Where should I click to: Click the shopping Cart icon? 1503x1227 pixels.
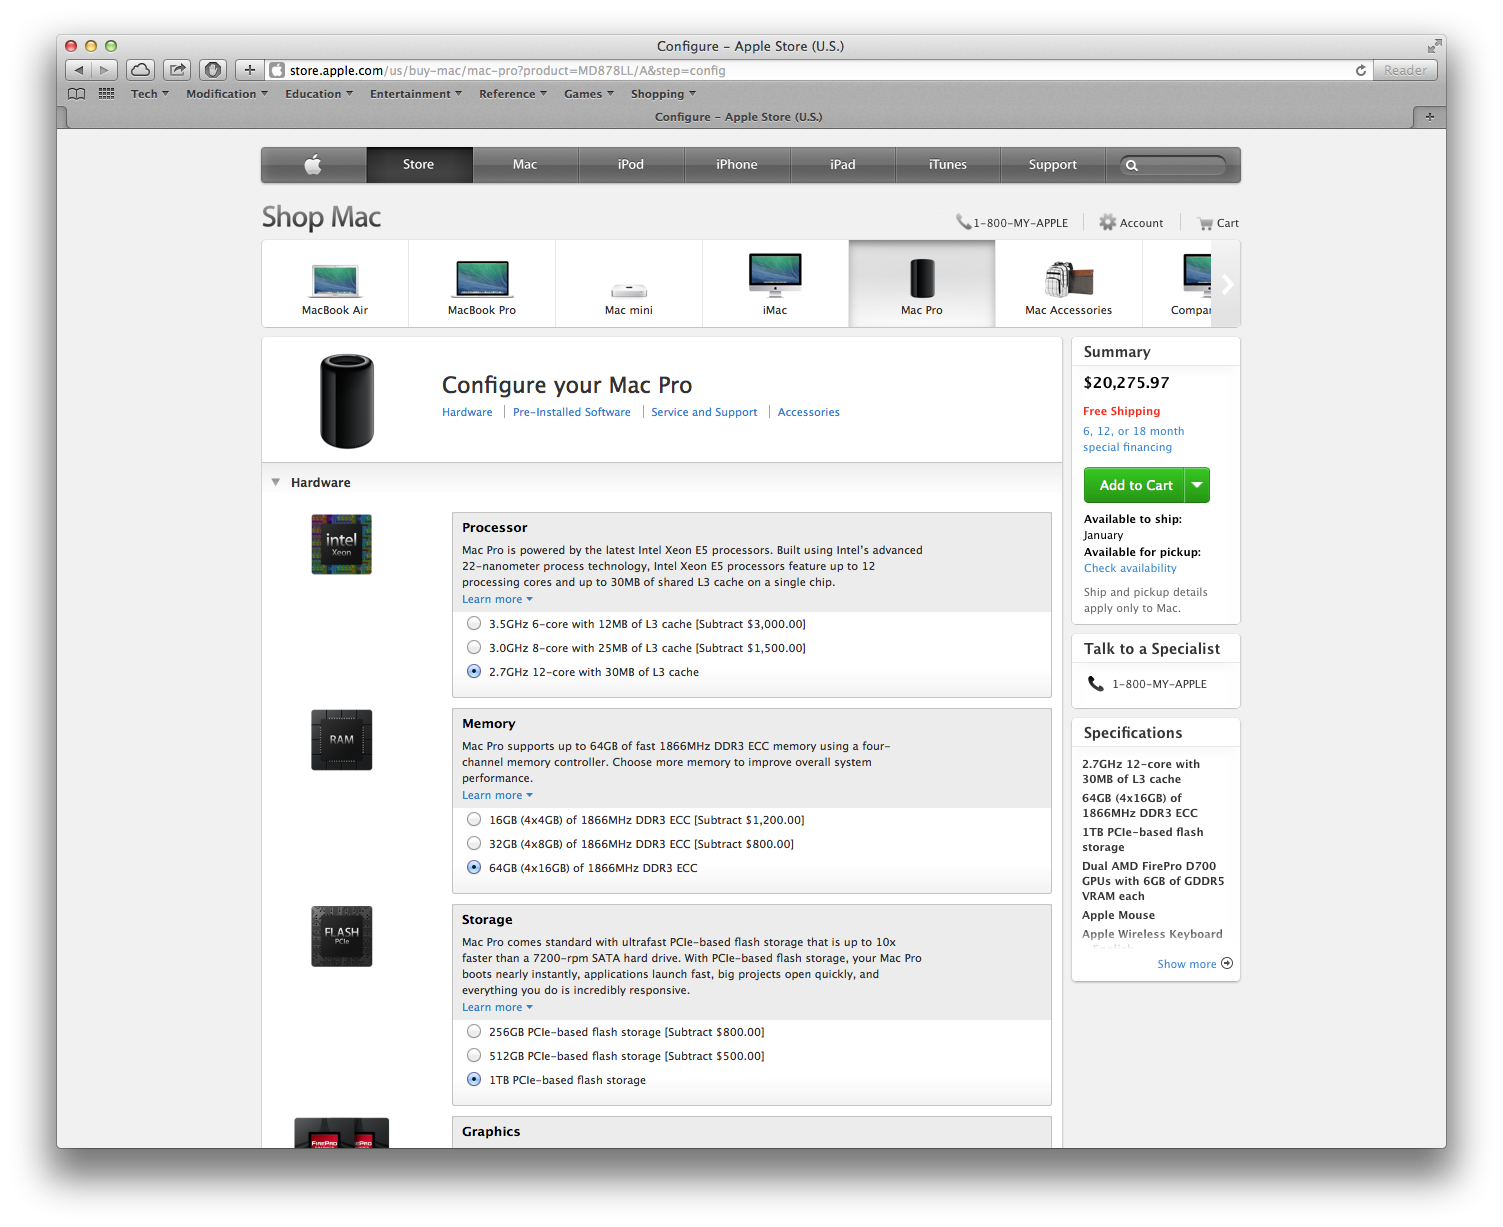pyautogui.click(x=1205, y=223)
